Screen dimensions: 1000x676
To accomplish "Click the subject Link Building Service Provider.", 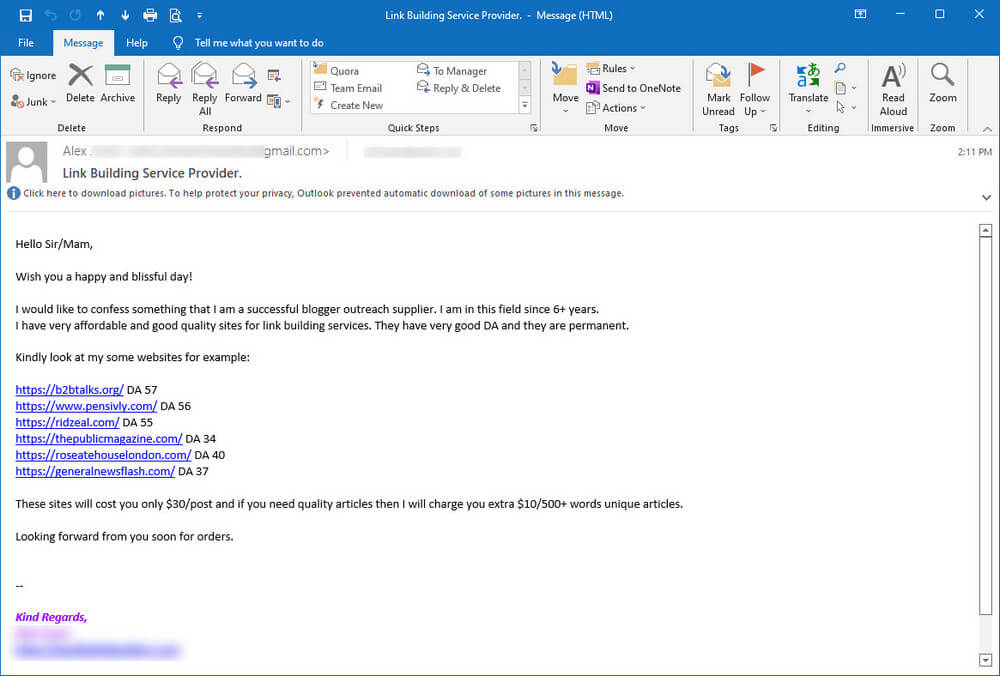I will pos(152,173).
